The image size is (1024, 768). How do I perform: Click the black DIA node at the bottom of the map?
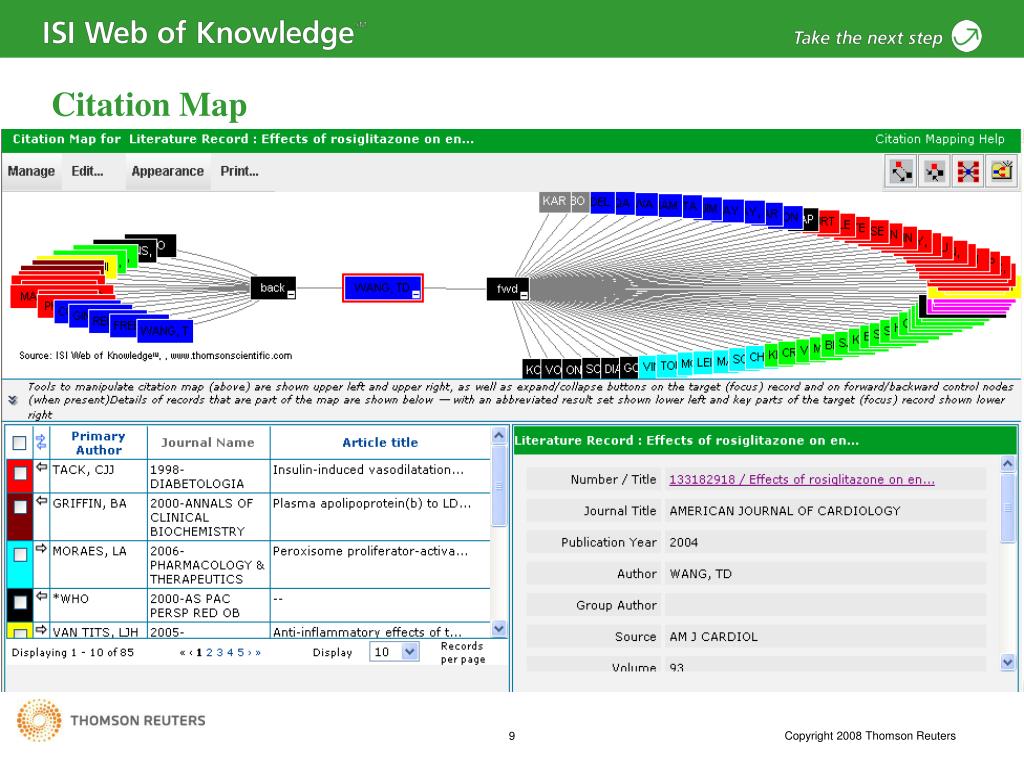click(611, 368)
